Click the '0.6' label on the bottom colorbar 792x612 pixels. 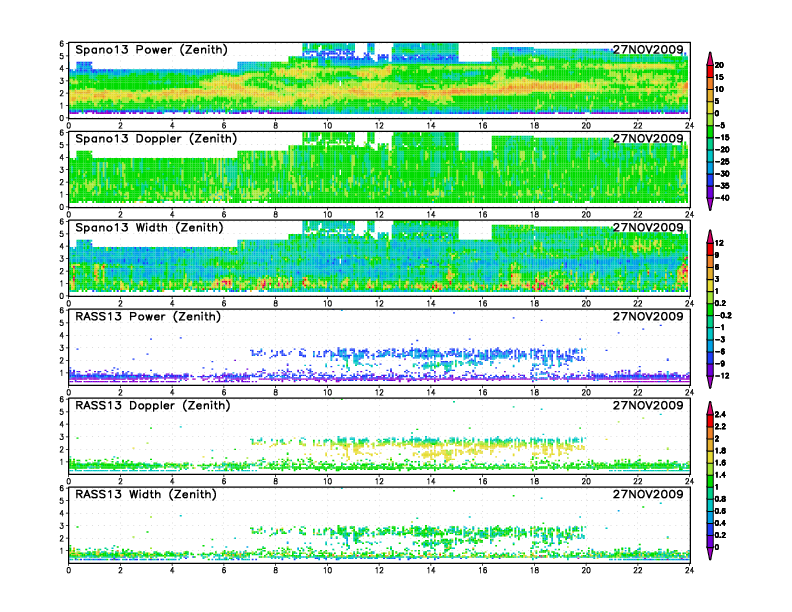click(x=720, y=511)
